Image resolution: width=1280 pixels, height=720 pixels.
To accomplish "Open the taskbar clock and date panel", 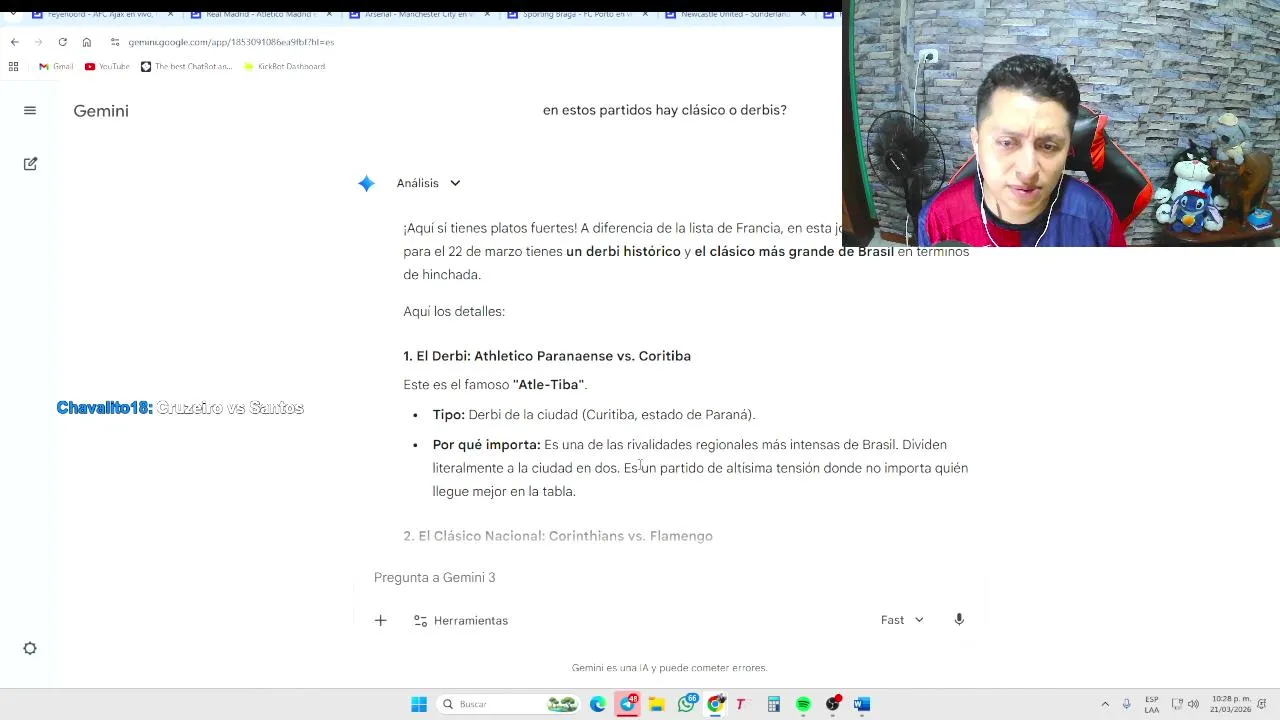I will point(1231,704).
